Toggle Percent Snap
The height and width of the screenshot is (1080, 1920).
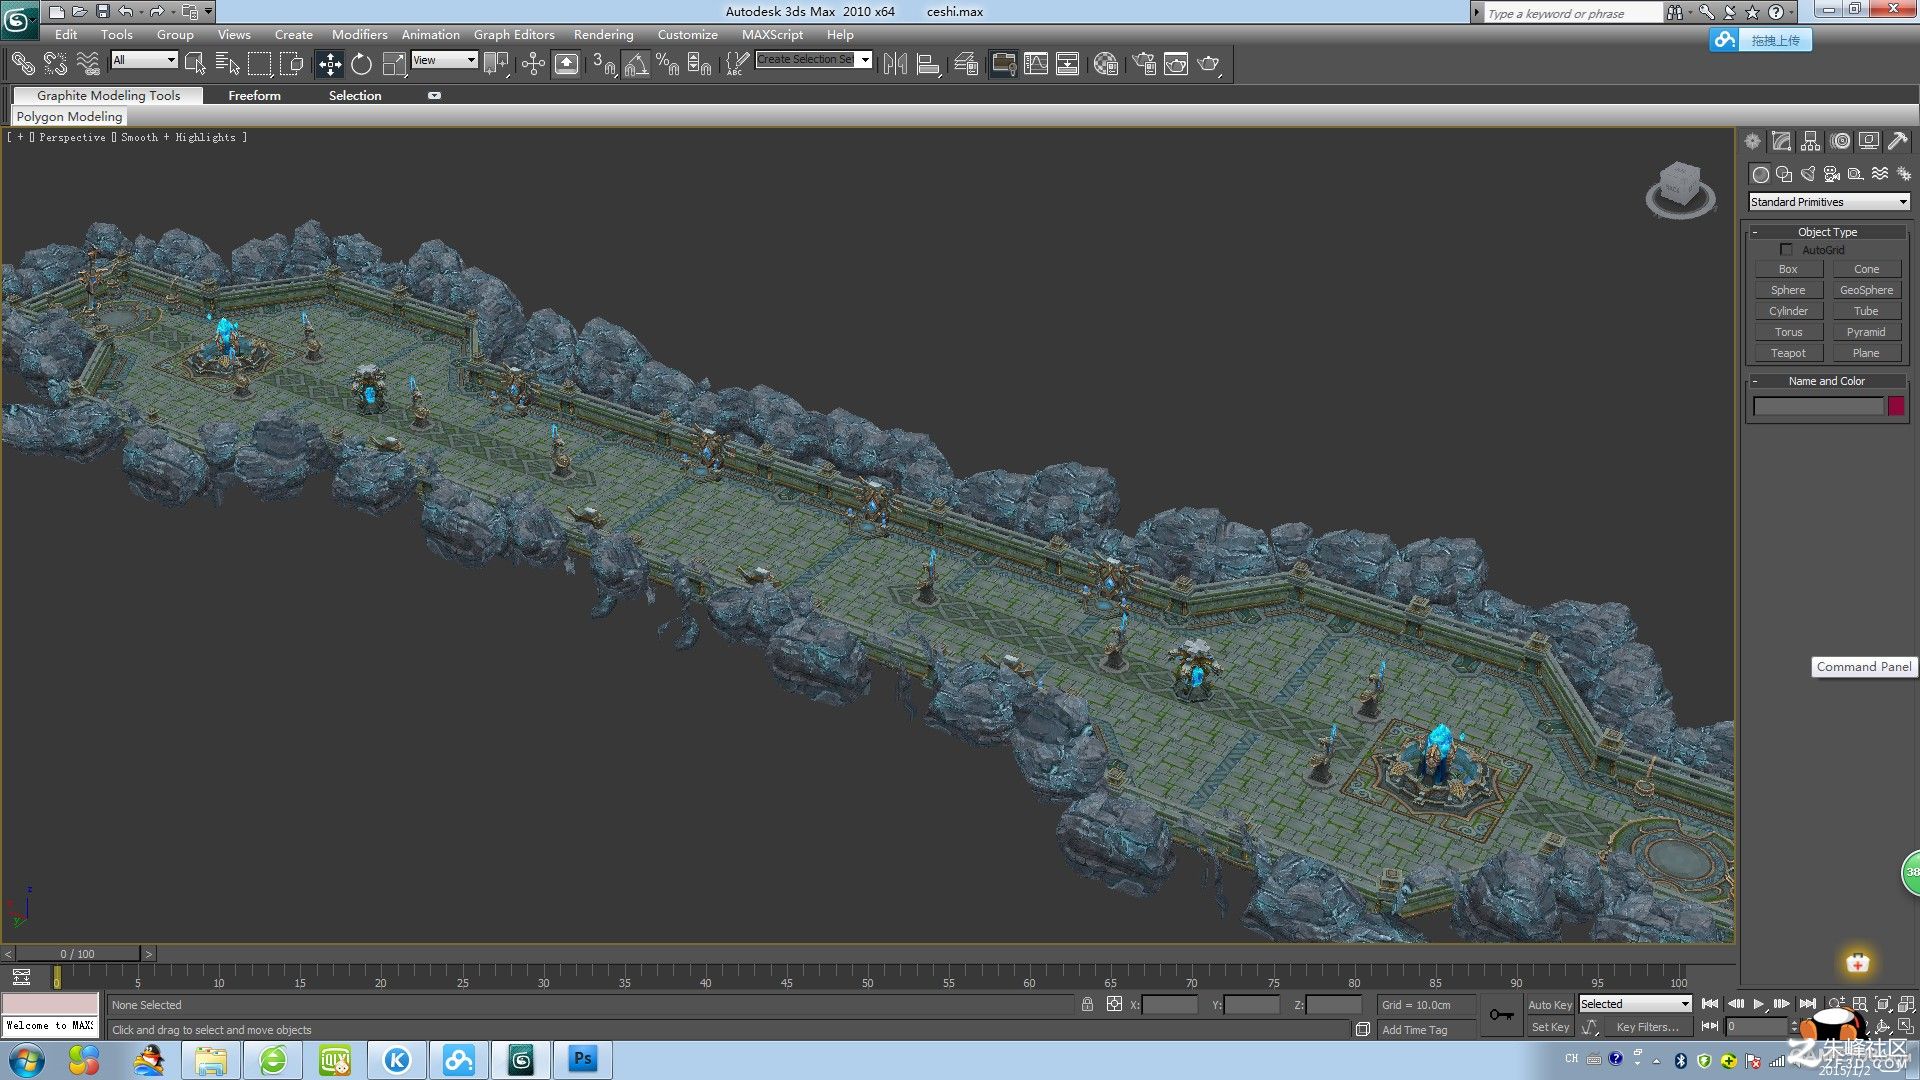coord(667,64)
